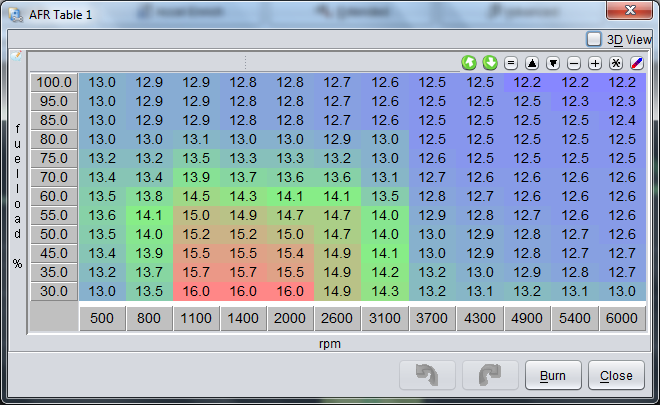Select the 13.6 cell at 55.0 load, 500 rpm
660x405 pixels.
[x=102, y=216]
